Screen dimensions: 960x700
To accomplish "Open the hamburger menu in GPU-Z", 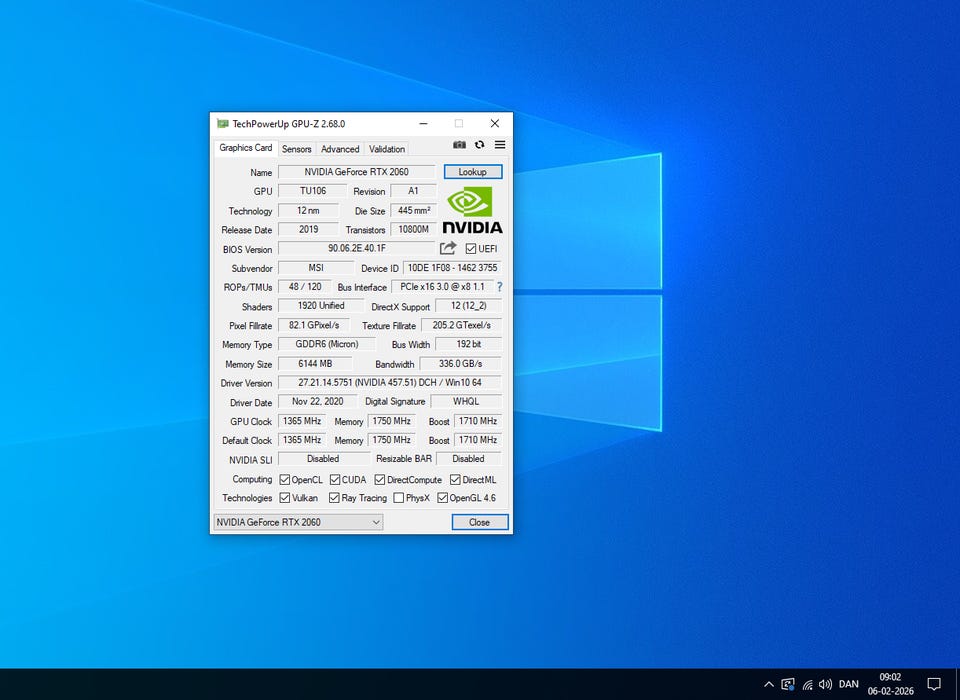I will [500, 145].
